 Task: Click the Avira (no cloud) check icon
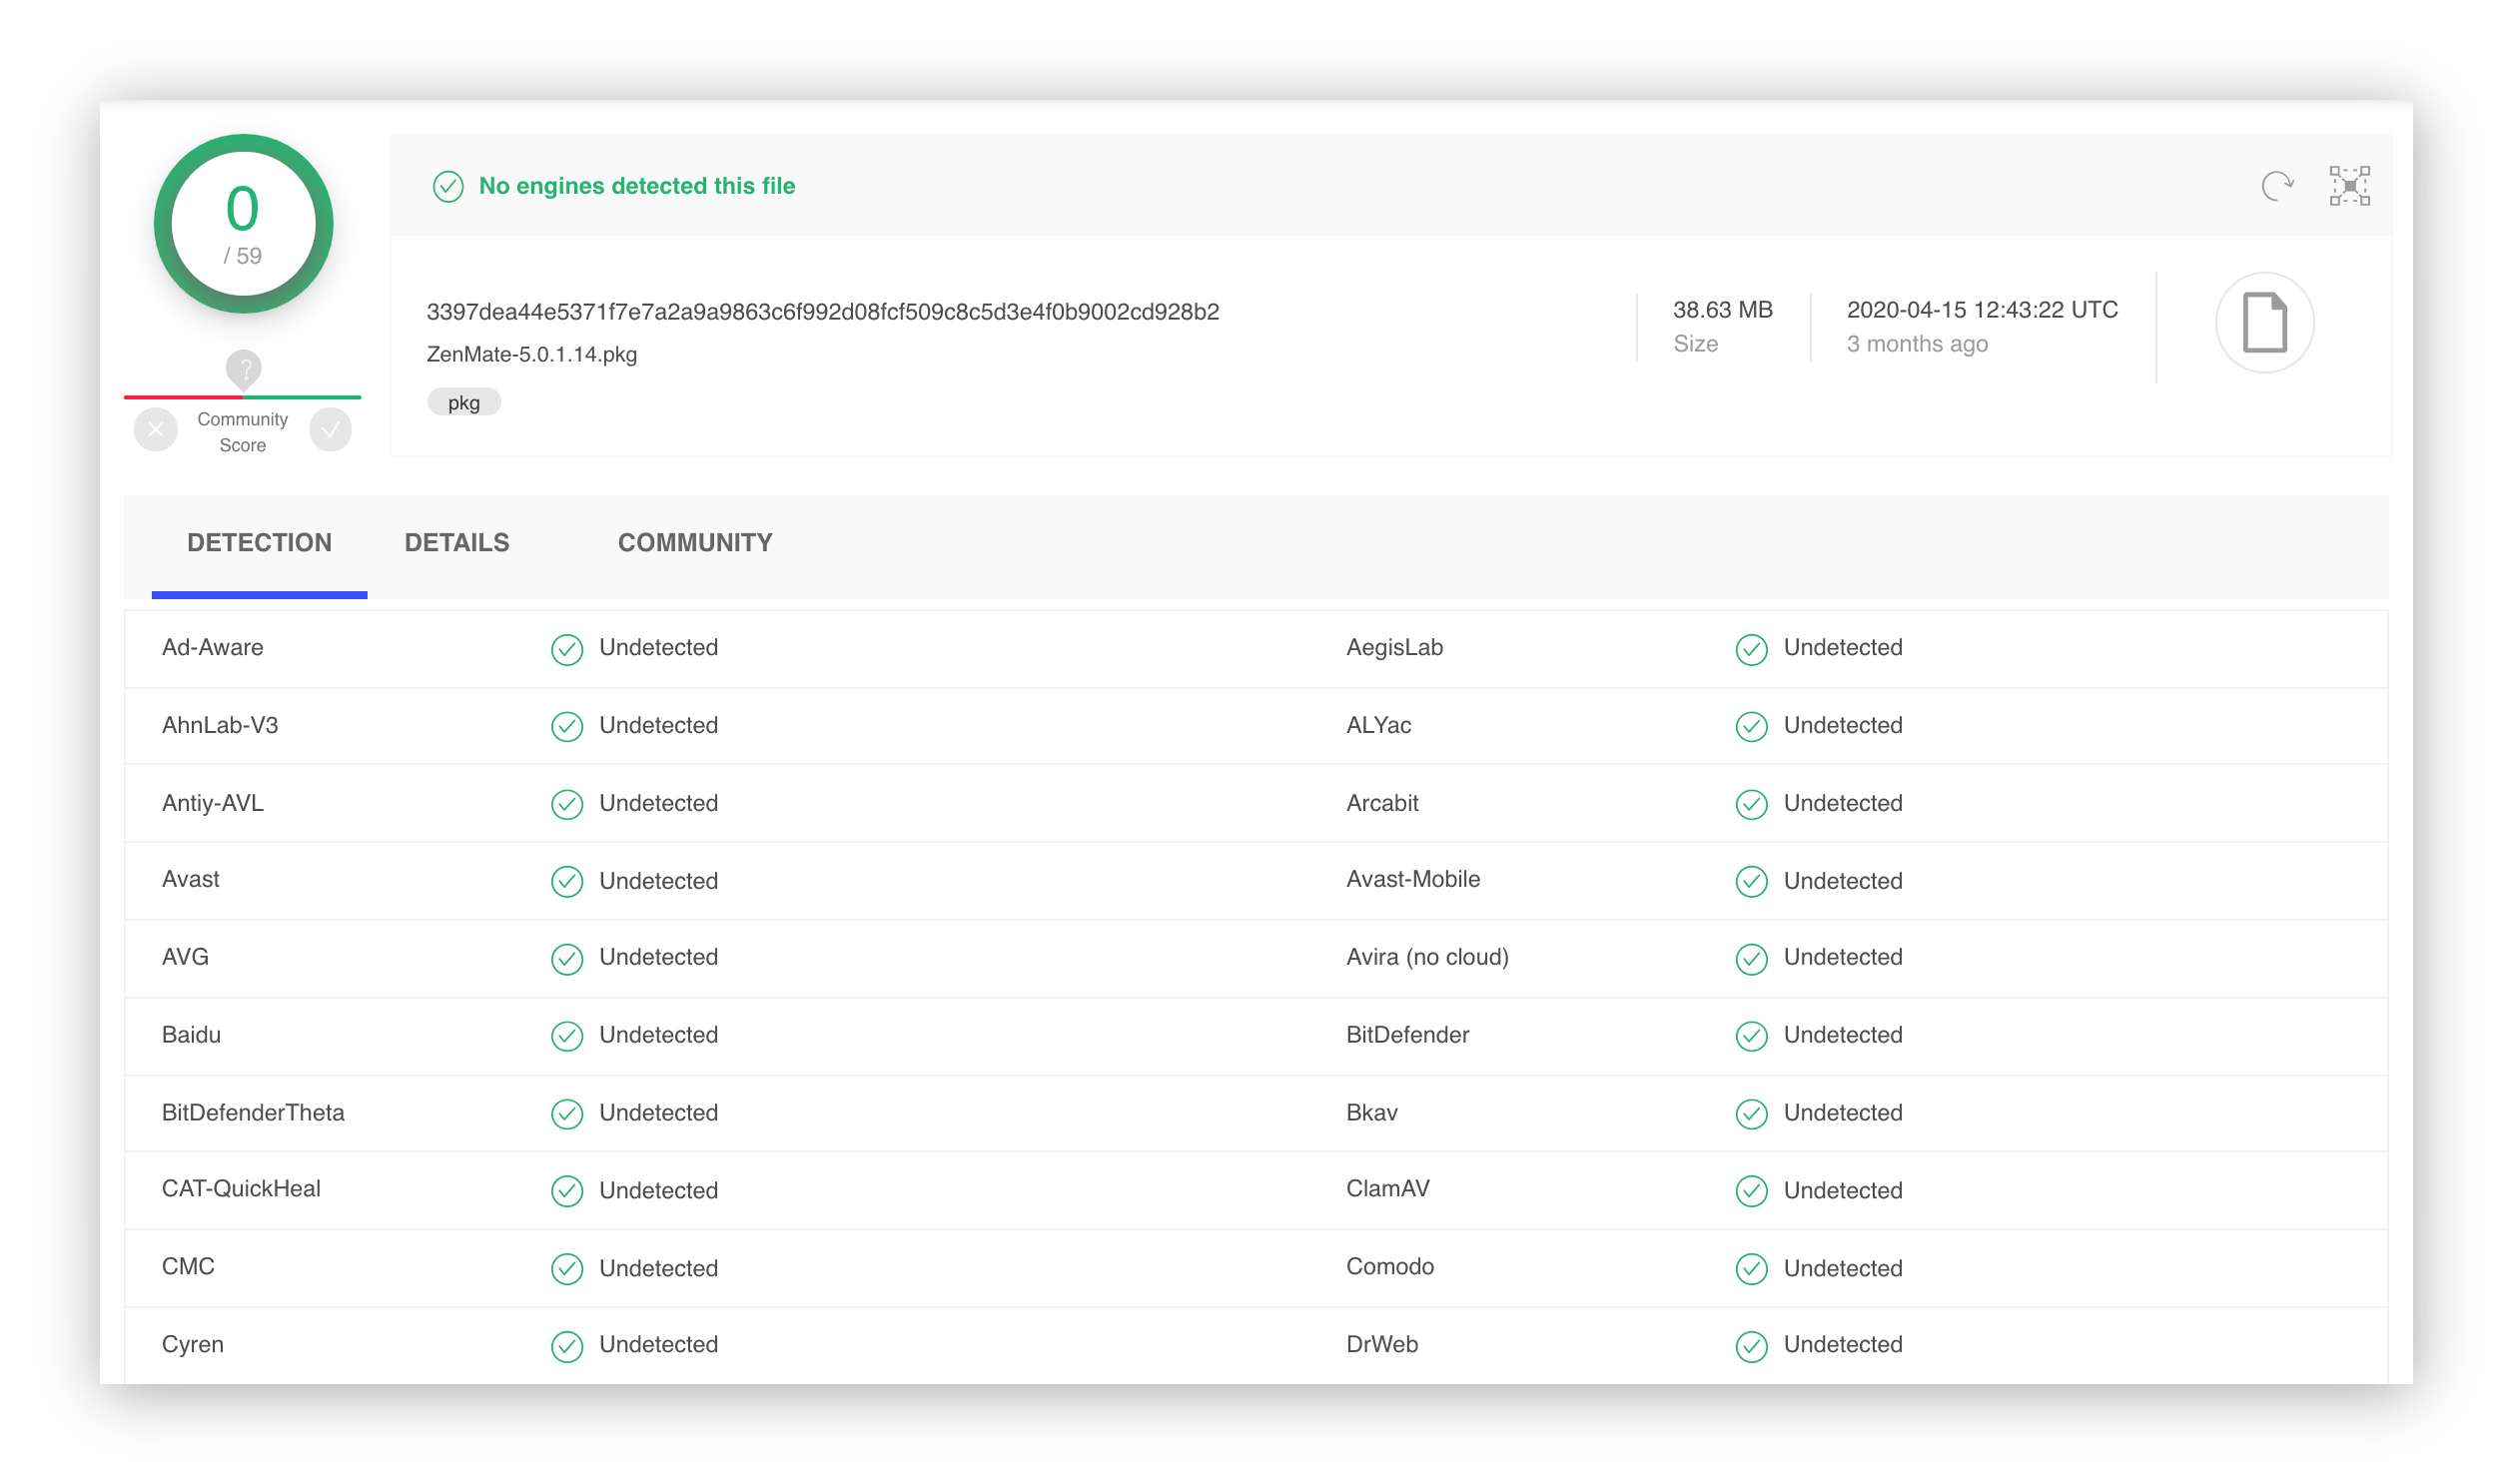(x=1751, y=959)
